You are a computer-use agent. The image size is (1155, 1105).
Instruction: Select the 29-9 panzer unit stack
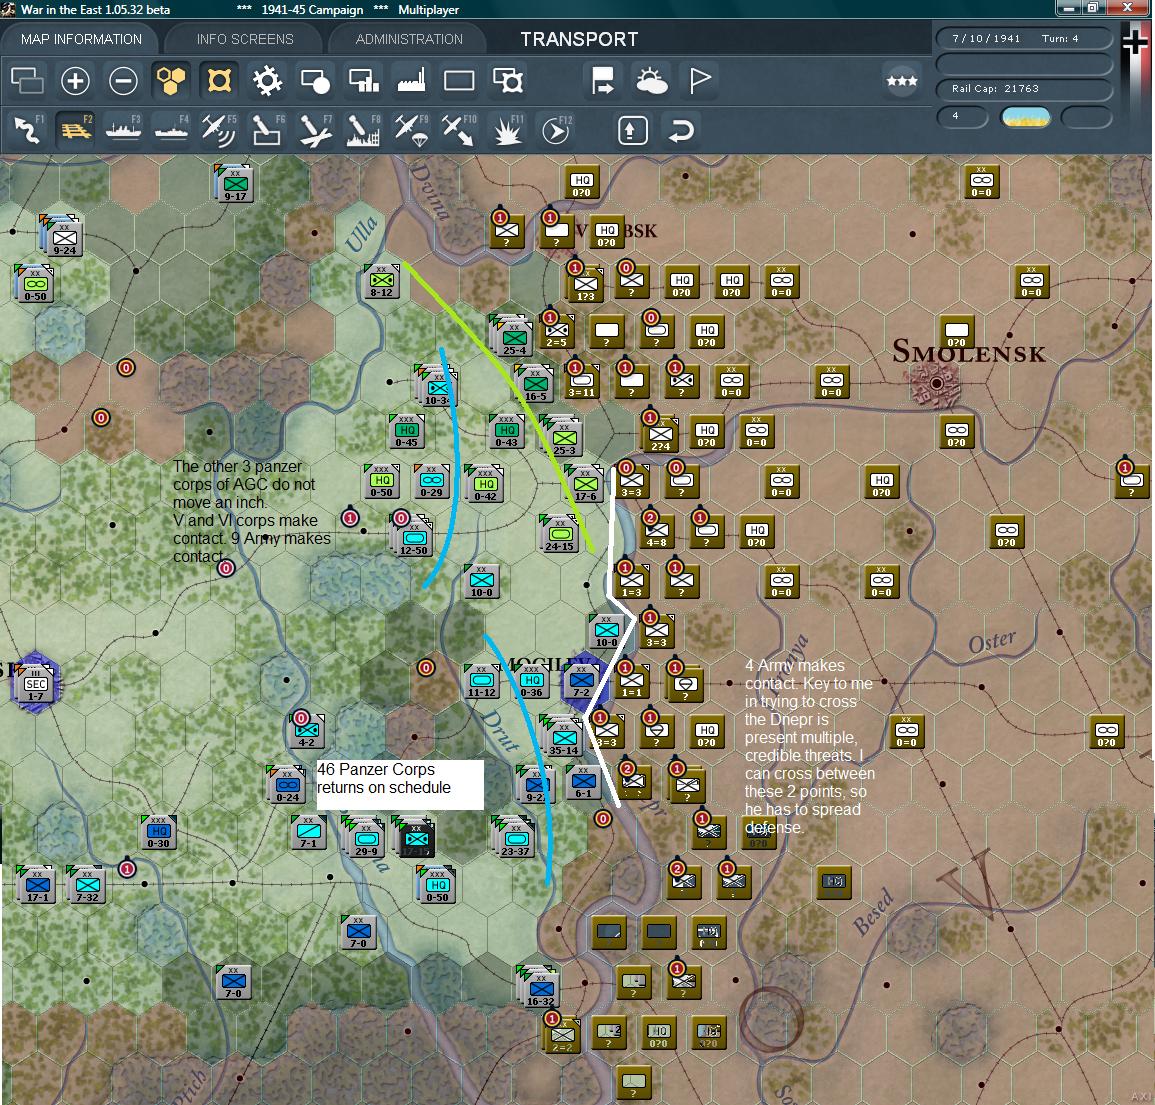click(x=365, y=837)
